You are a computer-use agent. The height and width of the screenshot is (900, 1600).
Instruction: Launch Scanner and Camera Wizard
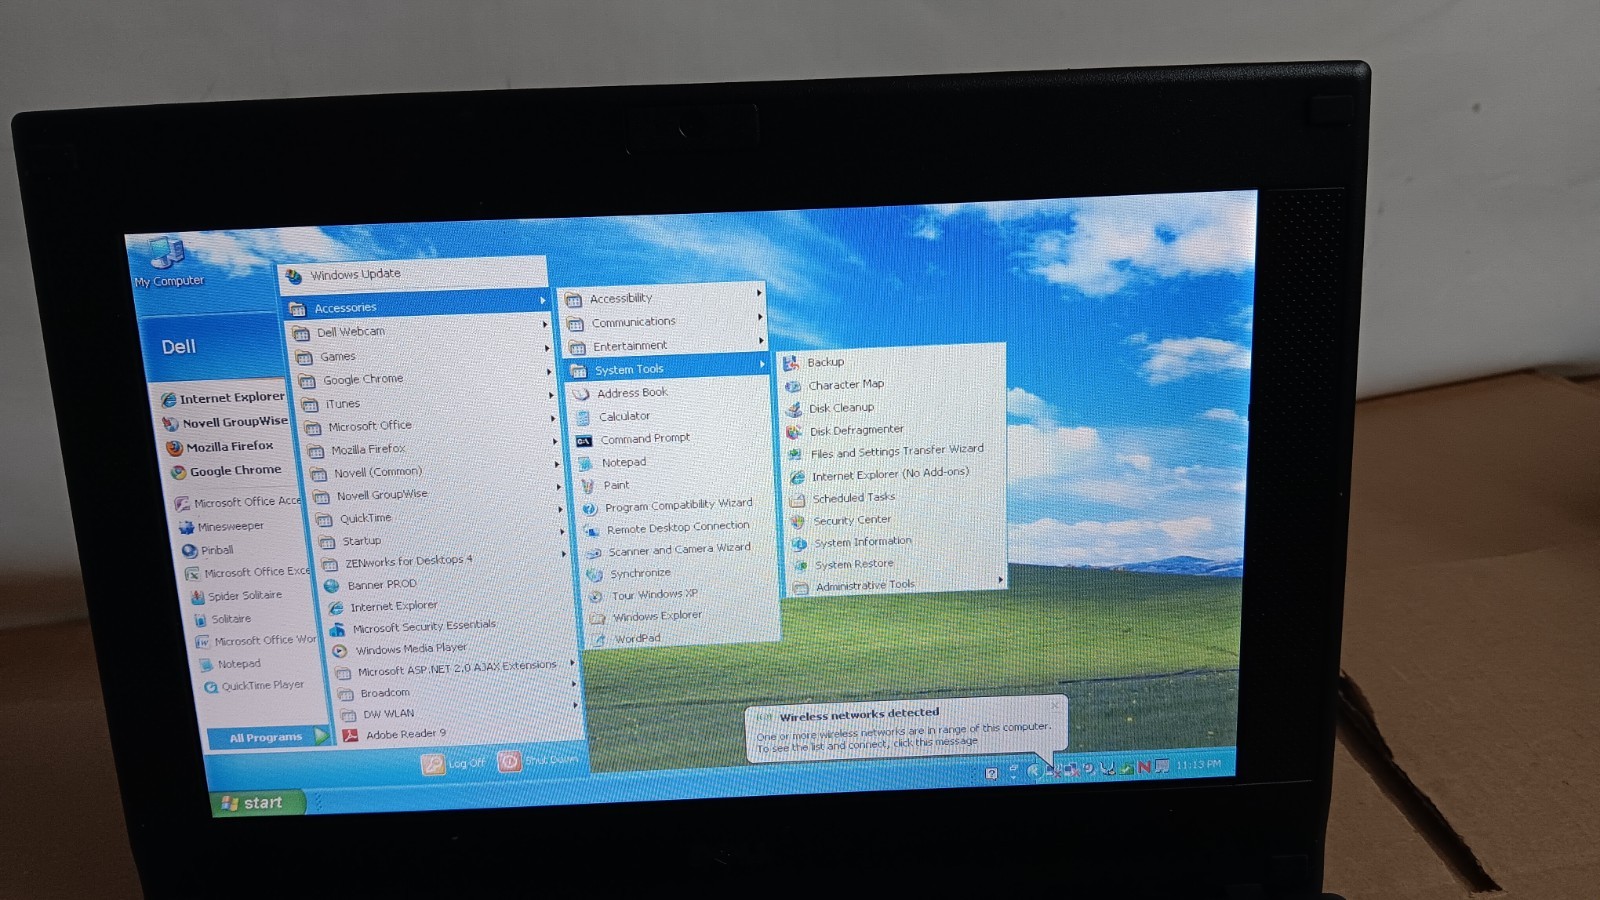(x=680, y=549)
